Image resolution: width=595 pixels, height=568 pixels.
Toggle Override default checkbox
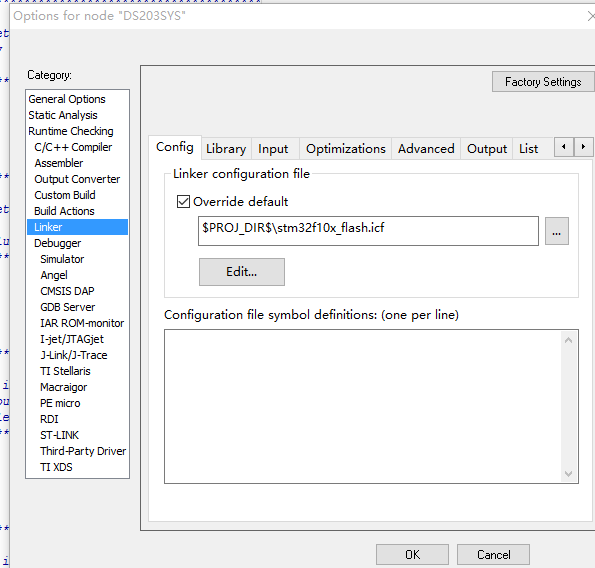(183, 201)
